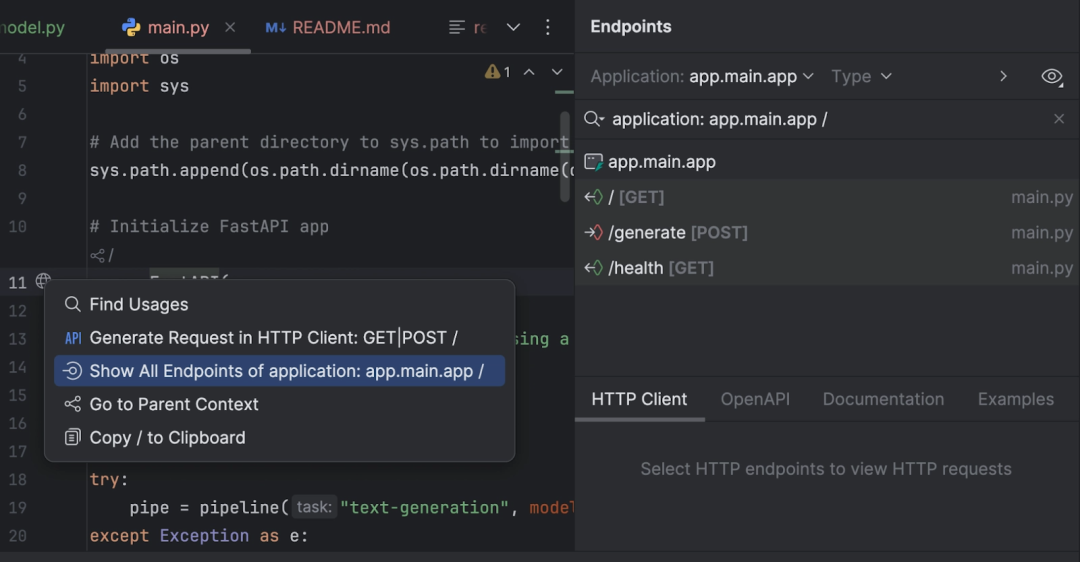Expand more filters chevron in Endpoints toolbar
Image resolution: width=1080 pixels, height=562 pixels.
(x=1004, y=76)
